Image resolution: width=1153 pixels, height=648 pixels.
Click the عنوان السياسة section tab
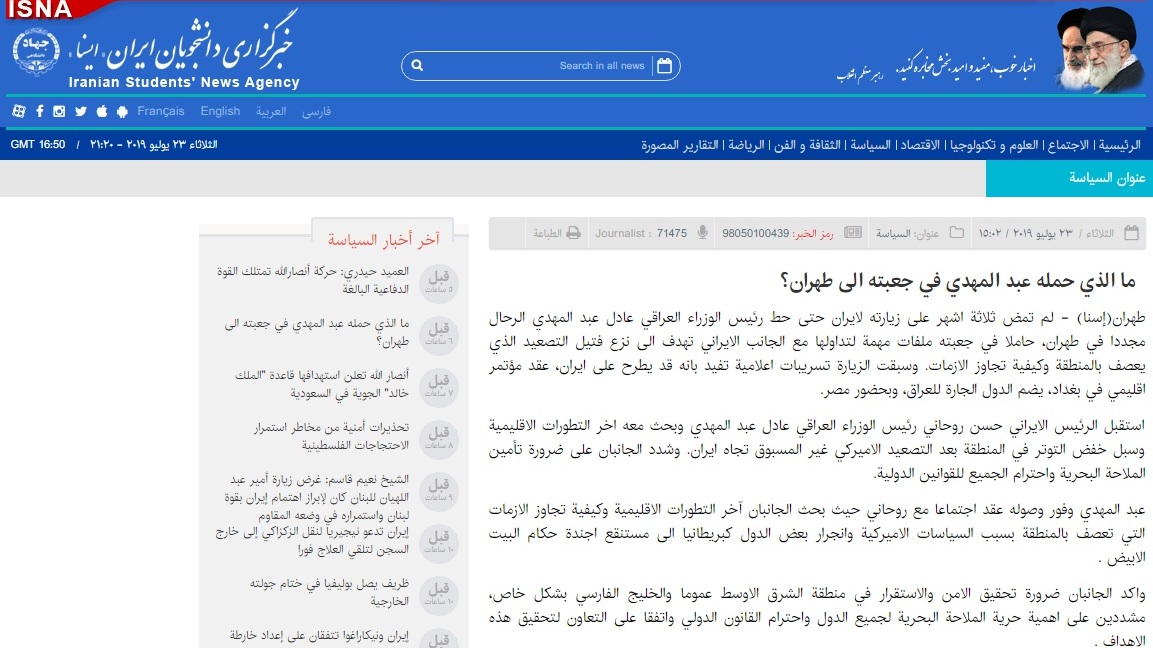point(1069,178)
